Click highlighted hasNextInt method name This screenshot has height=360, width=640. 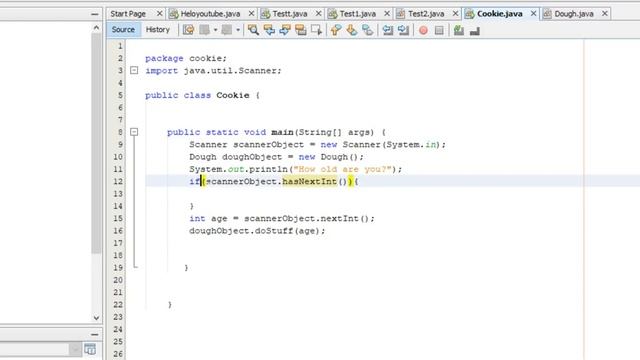[309, 181]
